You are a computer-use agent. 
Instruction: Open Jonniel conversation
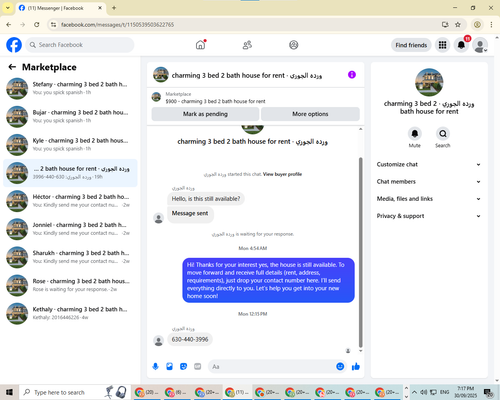70,229
